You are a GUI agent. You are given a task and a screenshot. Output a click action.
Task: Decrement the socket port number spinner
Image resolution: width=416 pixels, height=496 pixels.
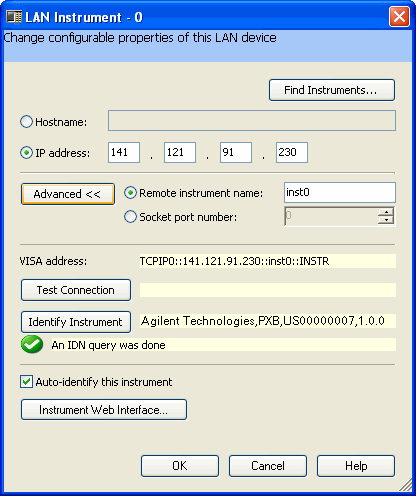point(386,220)
